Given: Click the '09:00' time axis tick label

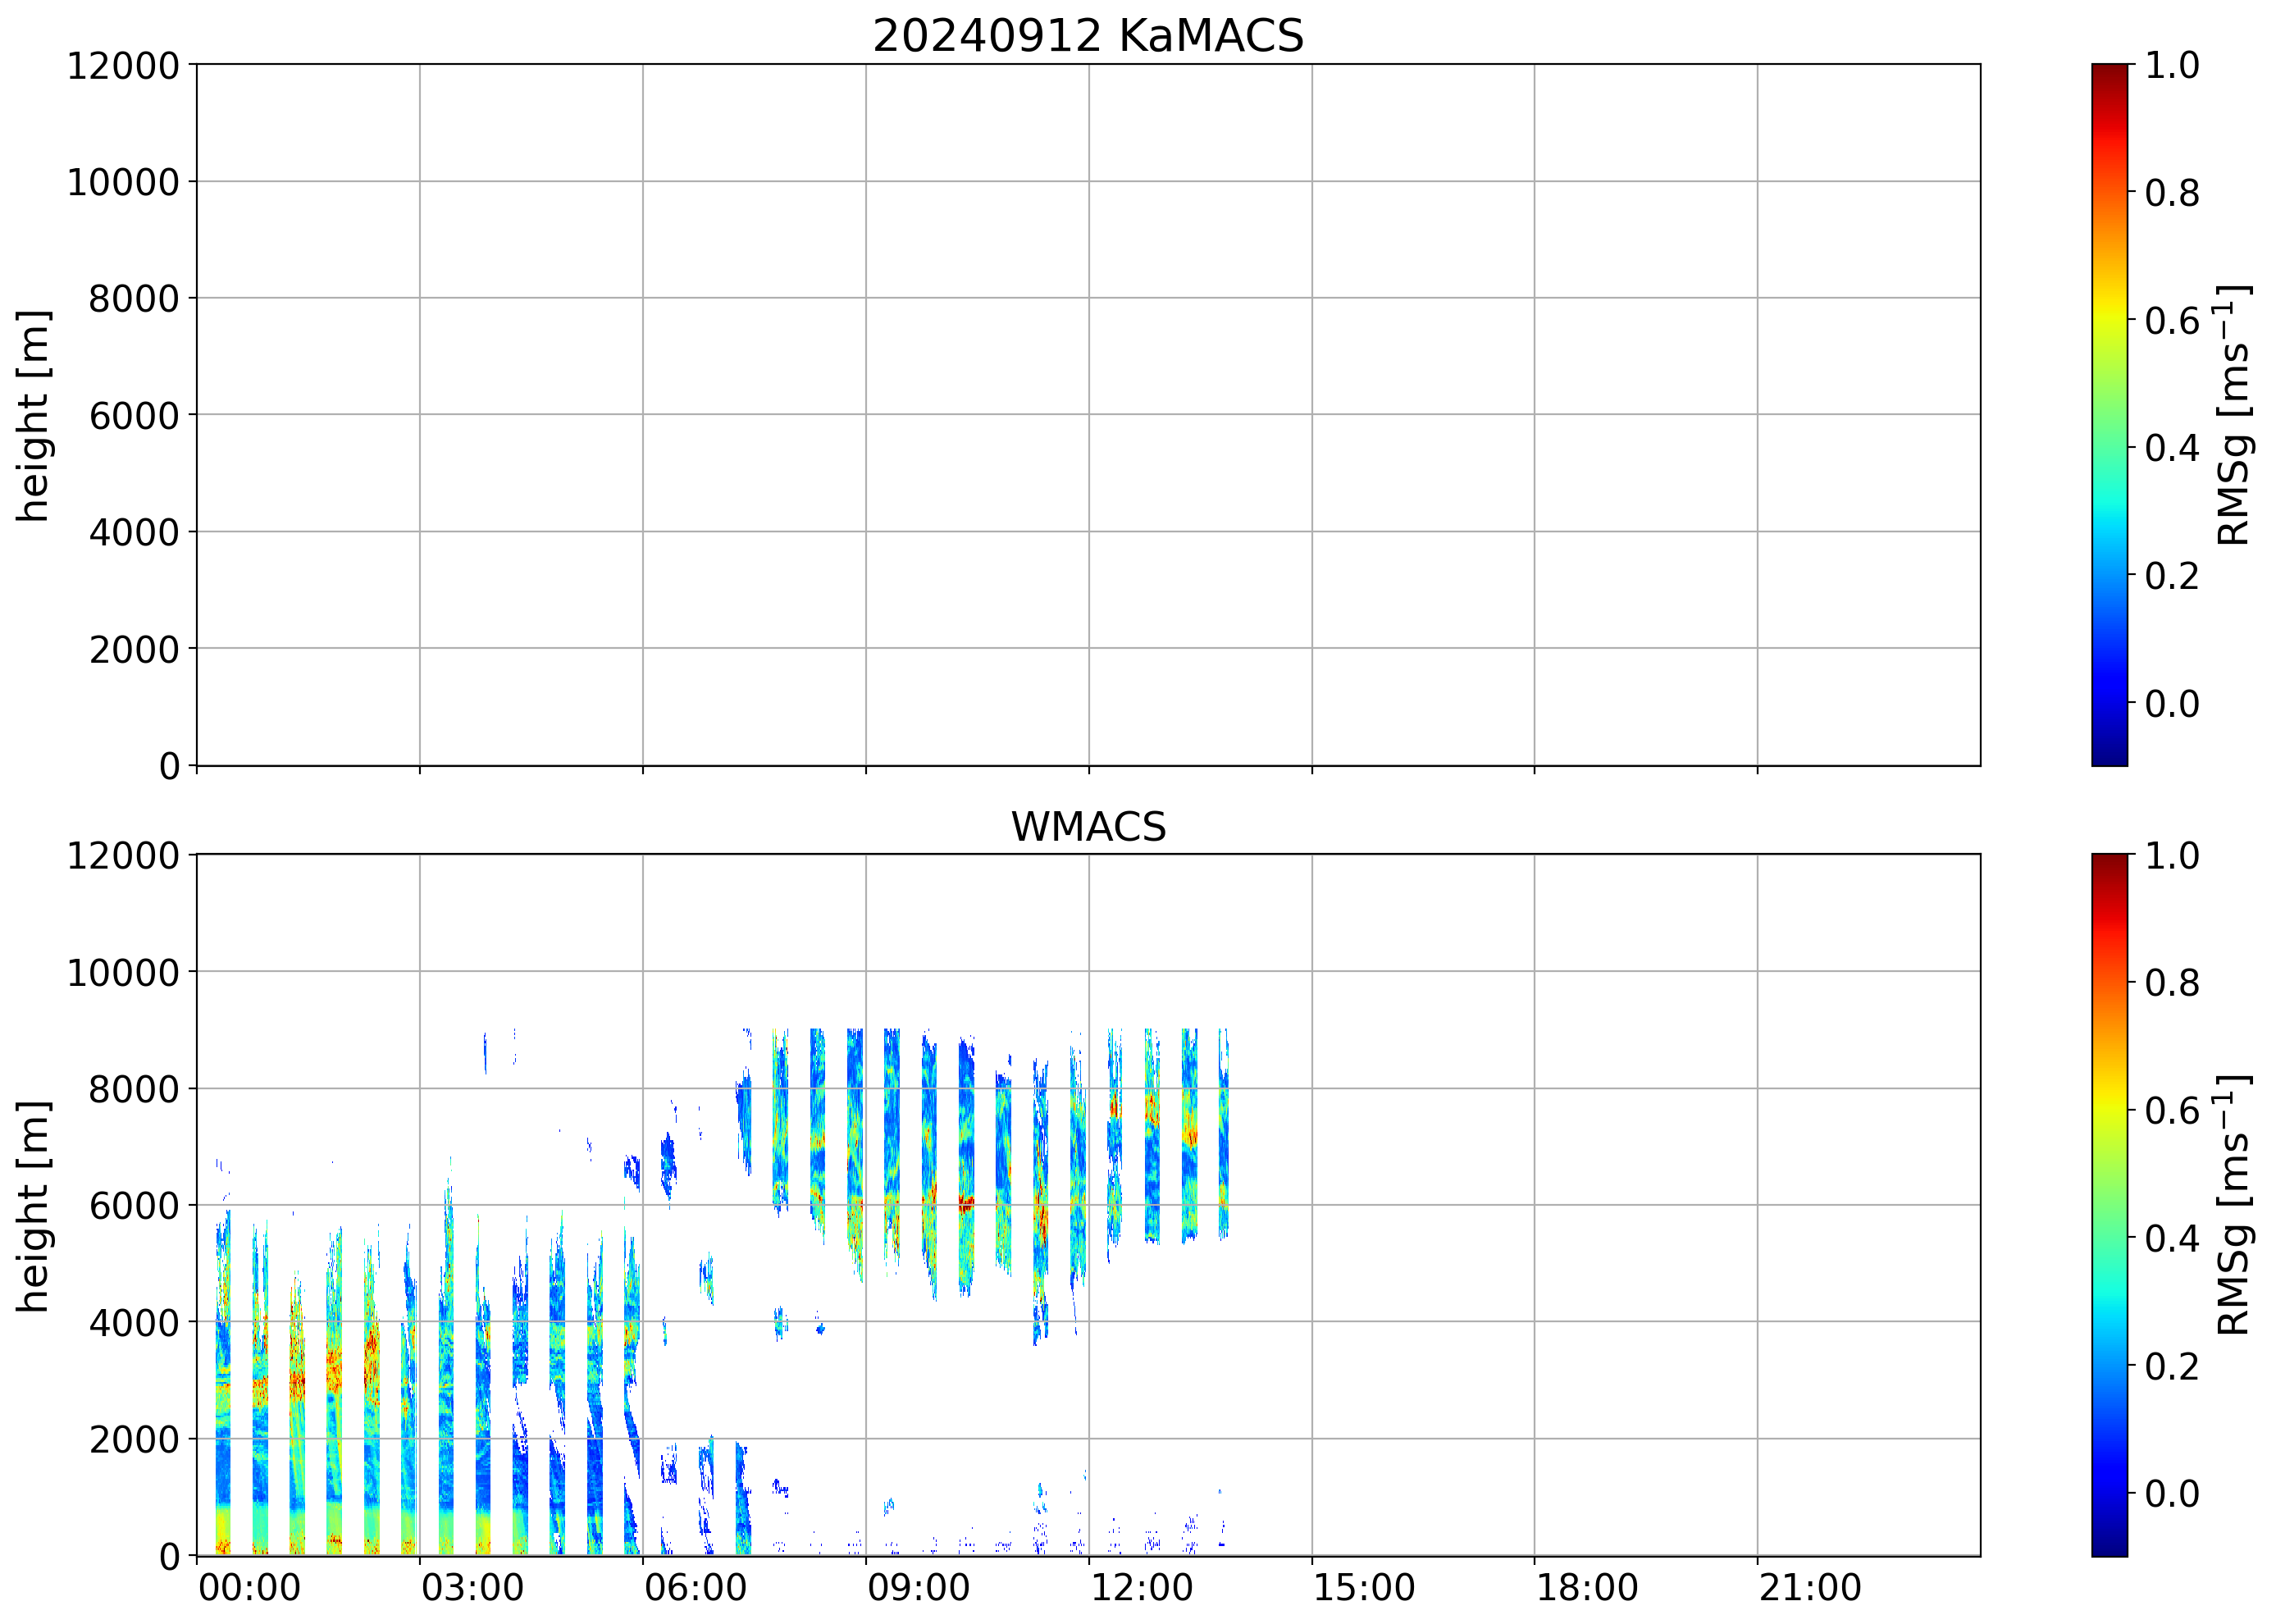Looking at the screenshot, I should [918, 1587].
